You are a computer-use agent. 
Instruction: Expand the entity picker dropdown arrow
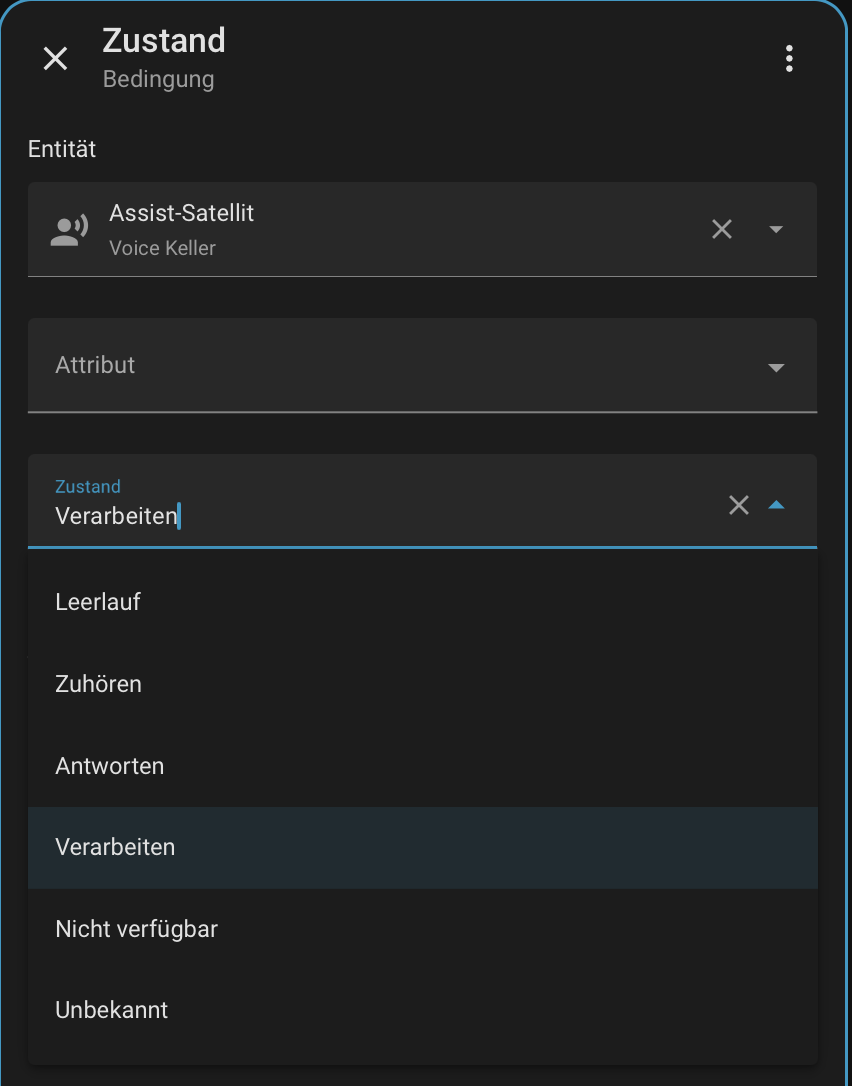click(x=776, y=229)
